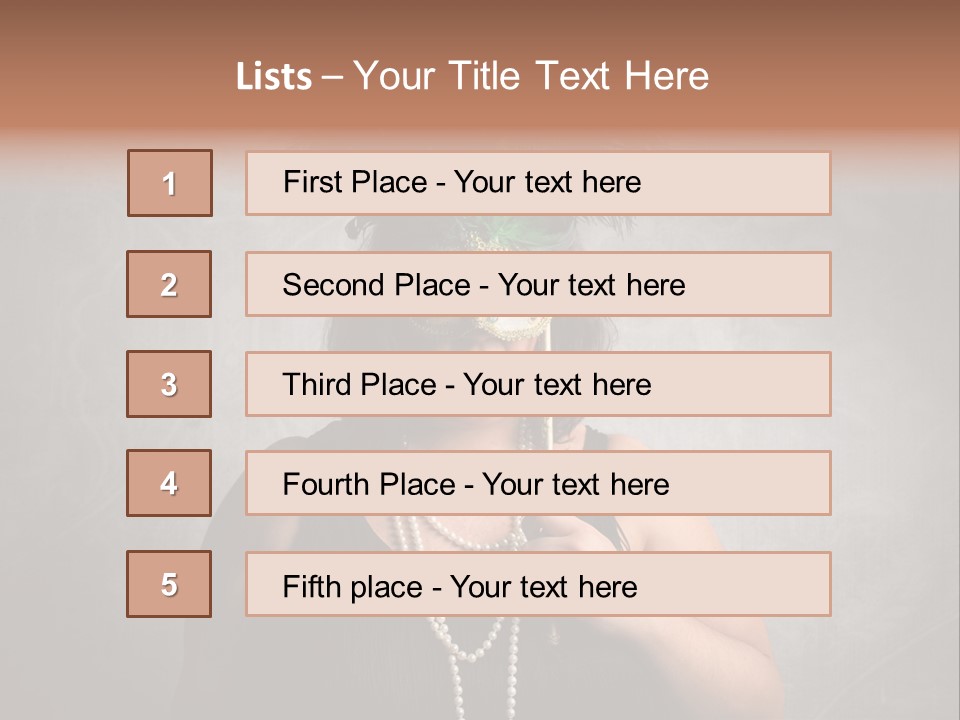Click the First Place text box

click(538, 183)
